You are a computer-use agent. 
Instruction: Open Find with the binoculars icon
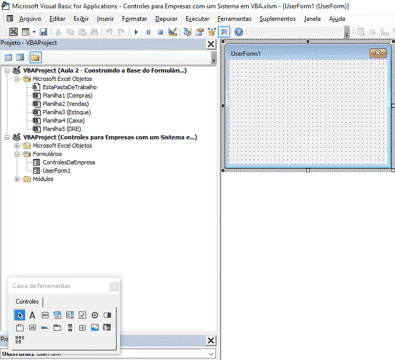(x=94, y=32)
